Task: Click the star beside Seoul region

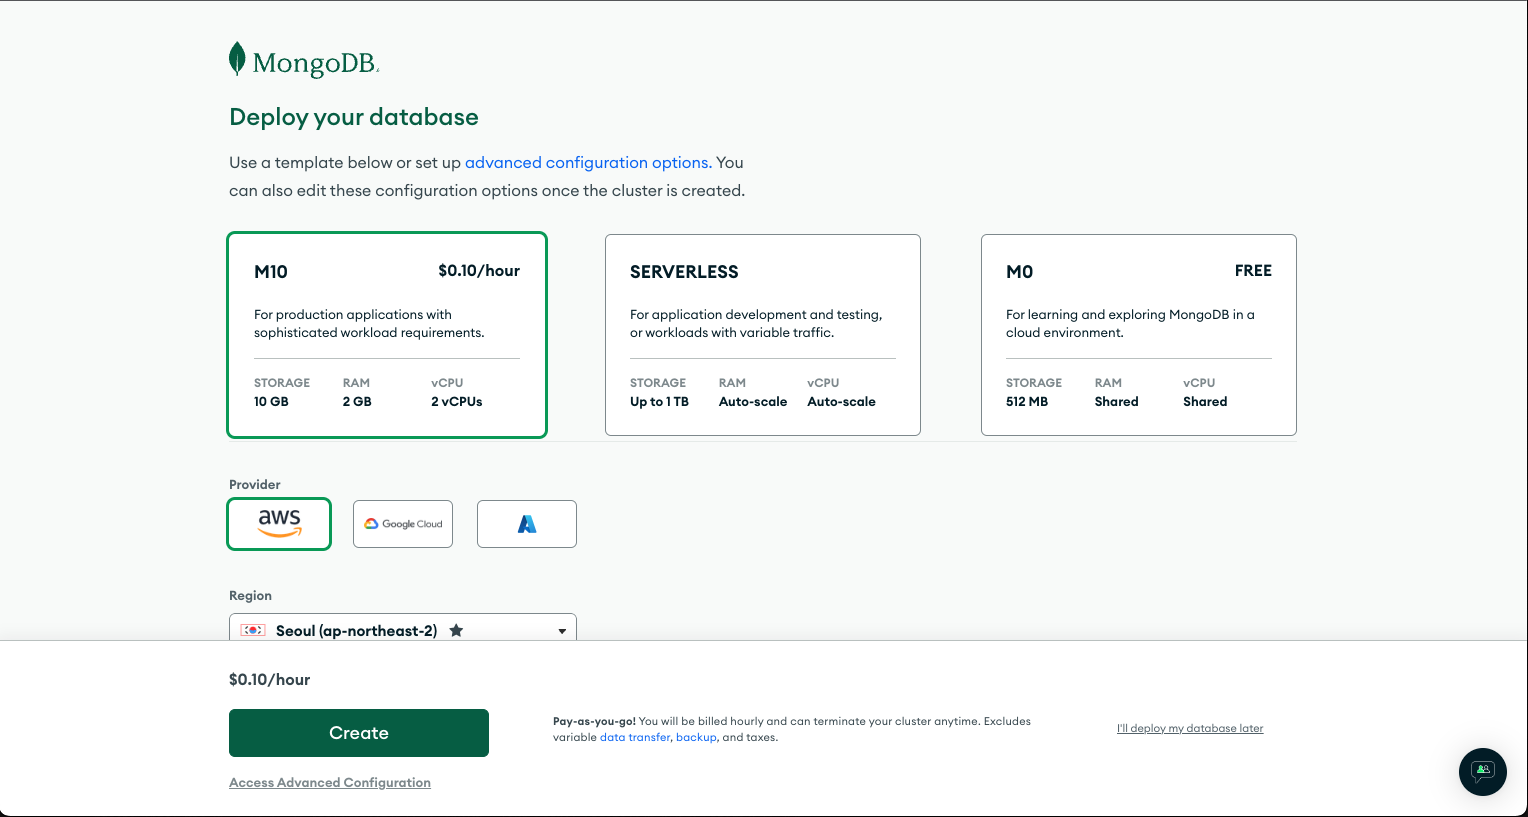Action: point(456,630)
